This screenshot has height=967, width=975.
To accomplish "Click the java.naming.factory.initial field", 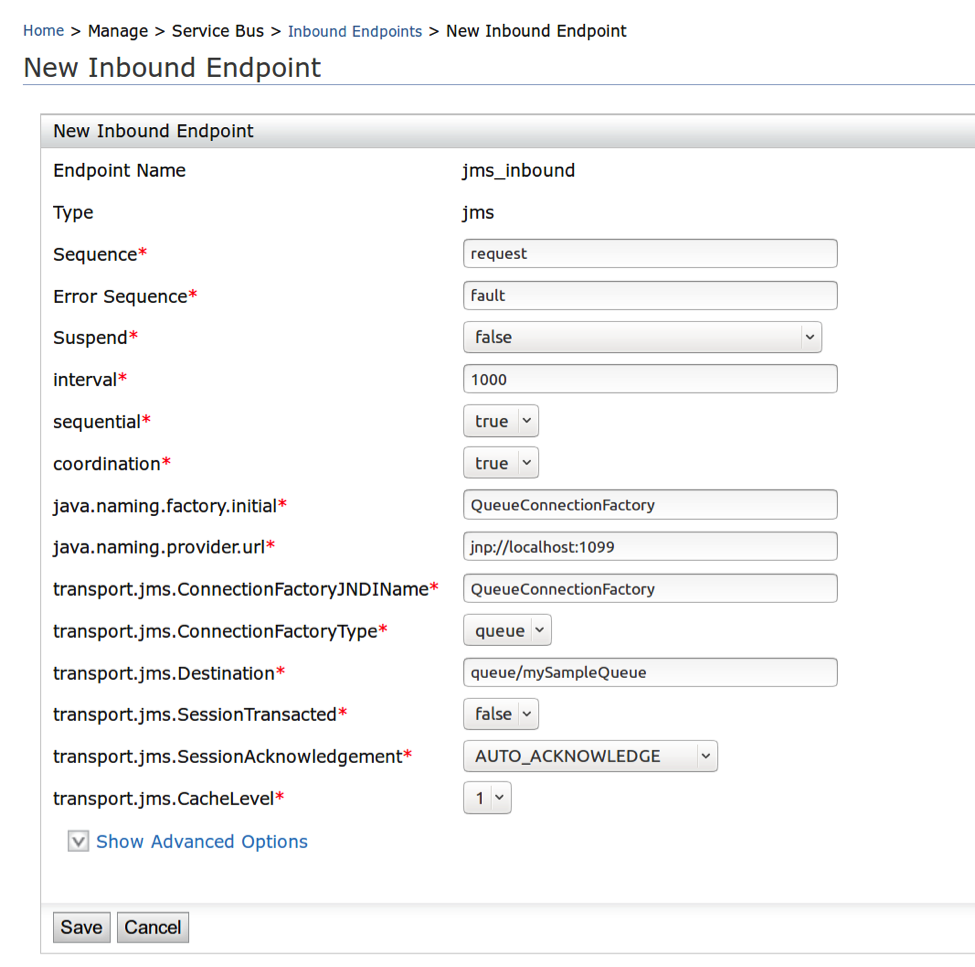I will [x=650, y=505].
